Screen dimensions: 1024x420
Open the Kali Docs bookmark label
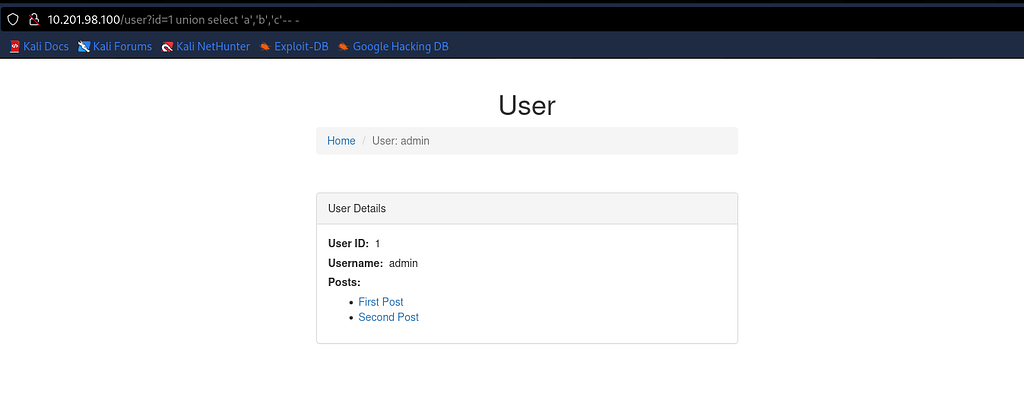point(46,46)
